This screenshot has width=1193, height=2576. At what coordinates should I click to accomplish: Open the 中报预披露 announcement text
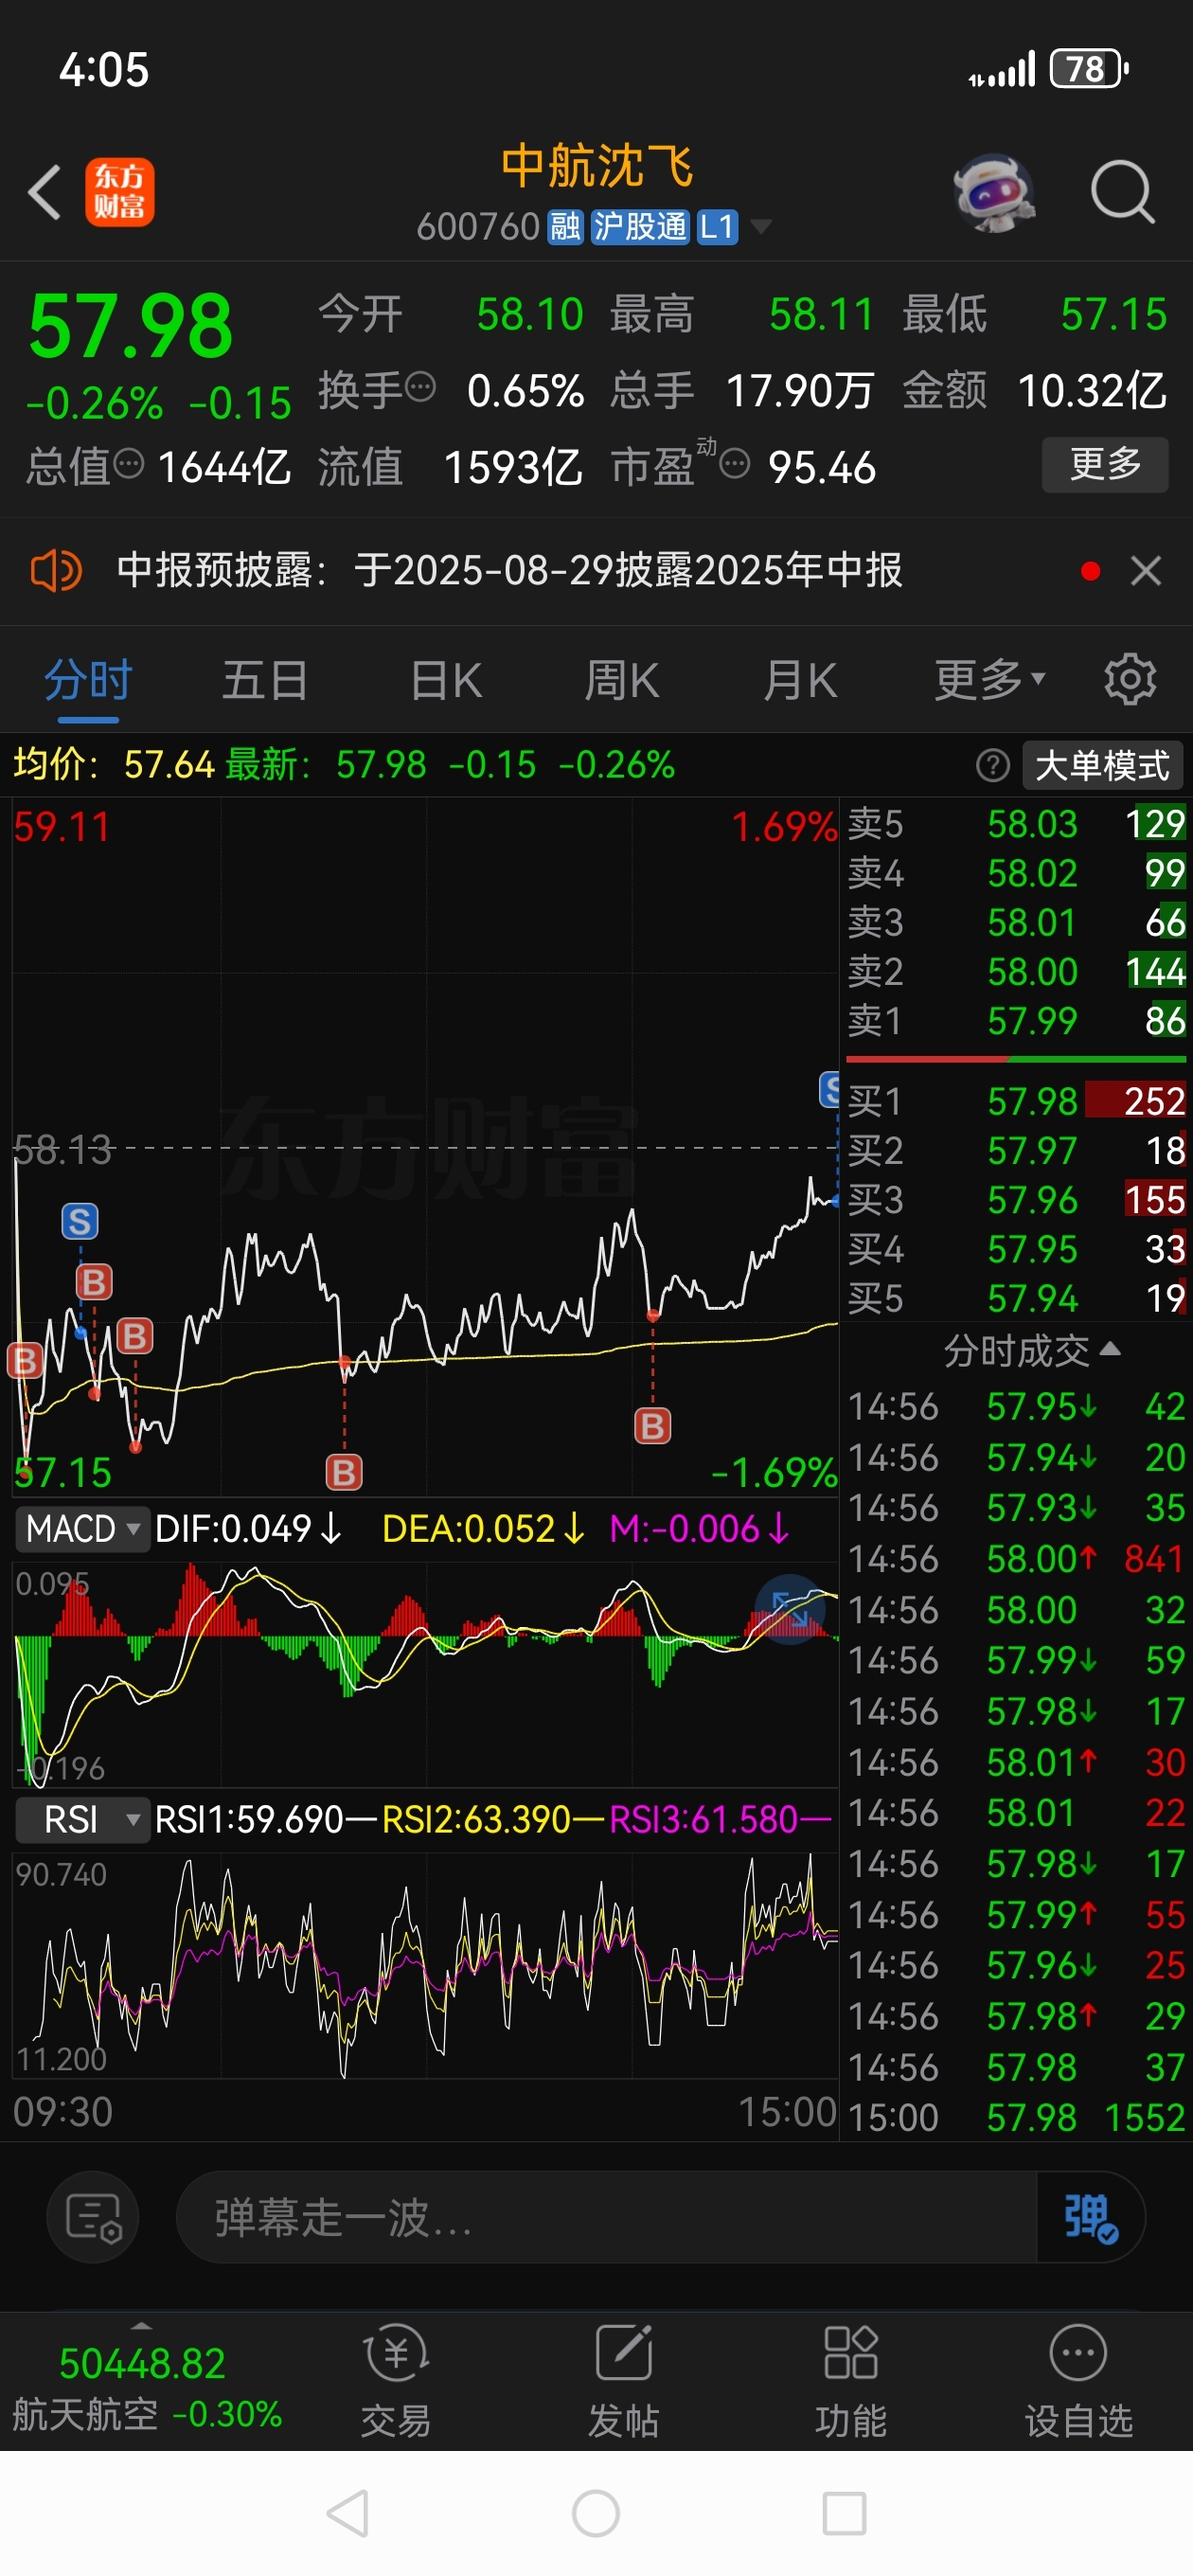click(x=510, y=571)
